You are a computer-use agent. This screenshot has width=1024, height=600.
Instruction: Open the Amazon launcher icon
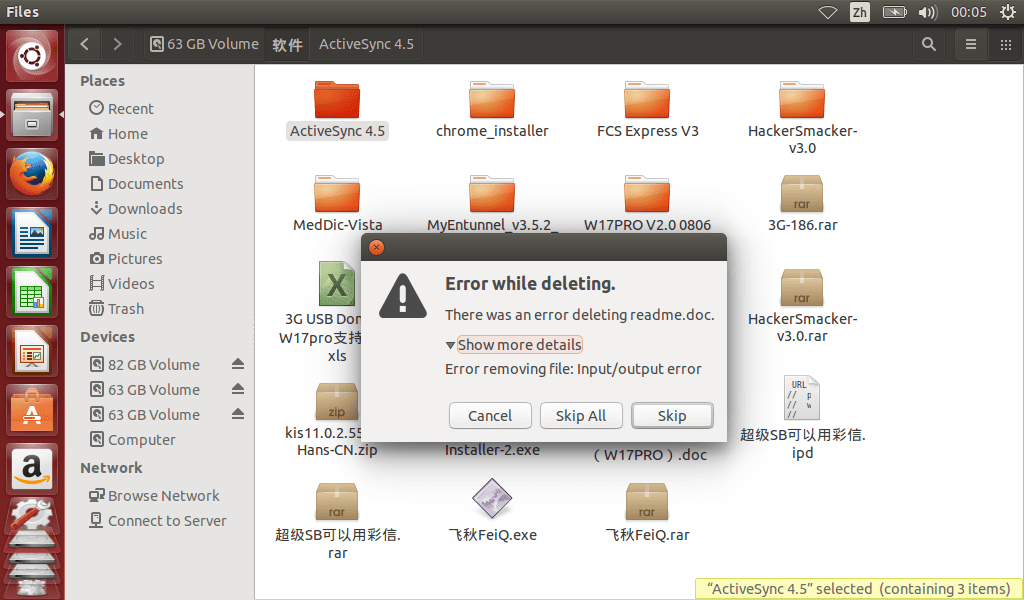coord(32,468)
